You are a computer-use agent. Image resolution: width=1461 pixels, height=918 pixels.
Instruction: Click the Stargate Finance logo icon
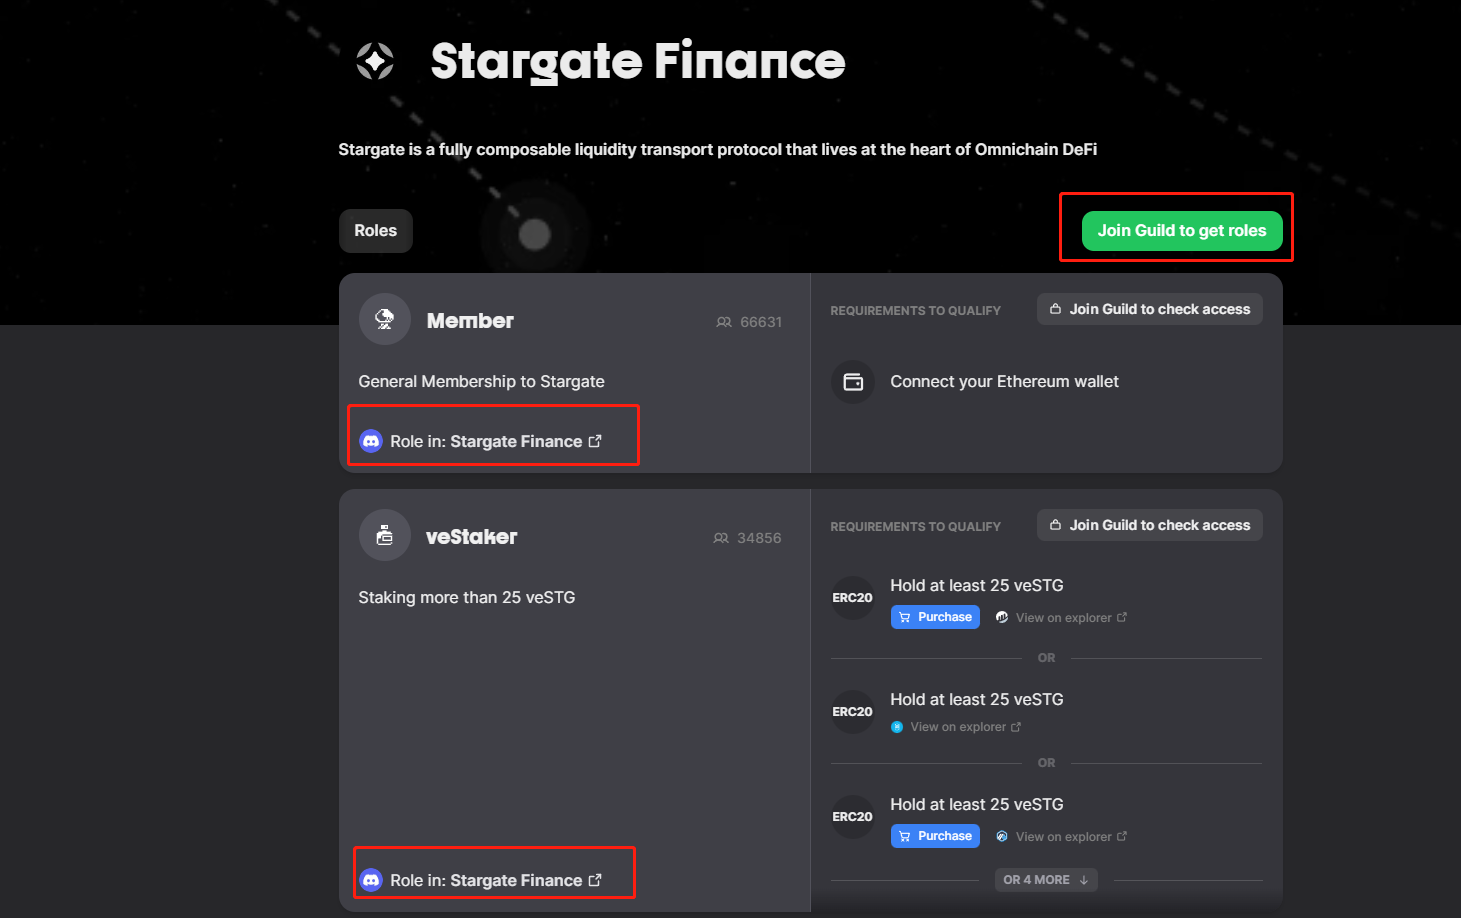[375, 61]
